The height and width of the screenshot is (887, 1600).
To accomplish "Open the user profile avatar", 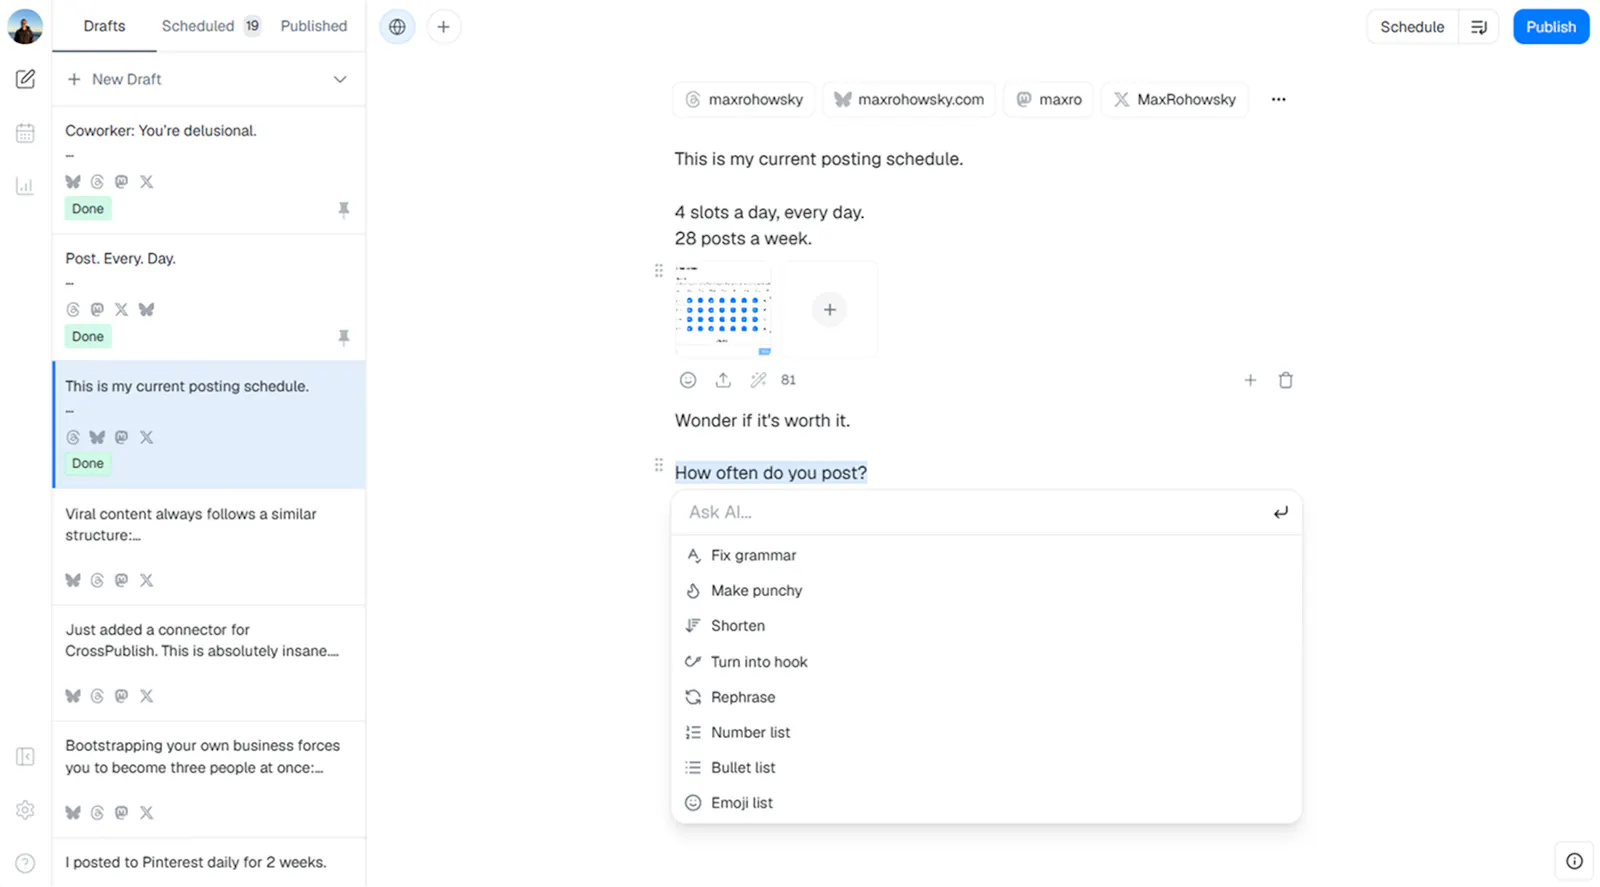I will (x=25, y=26).
